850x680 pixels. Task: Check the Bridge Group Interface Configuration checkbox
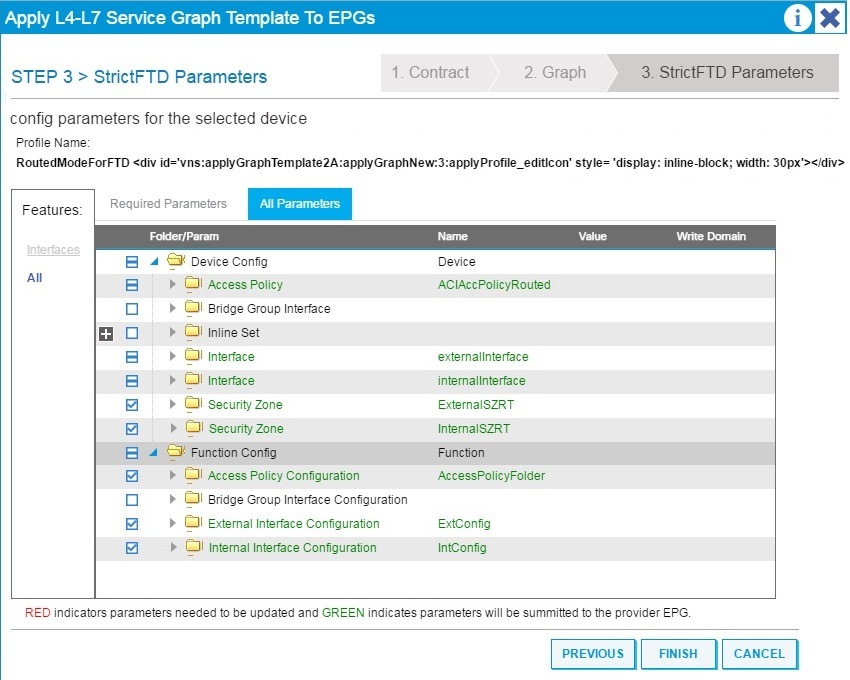point(132,500)
